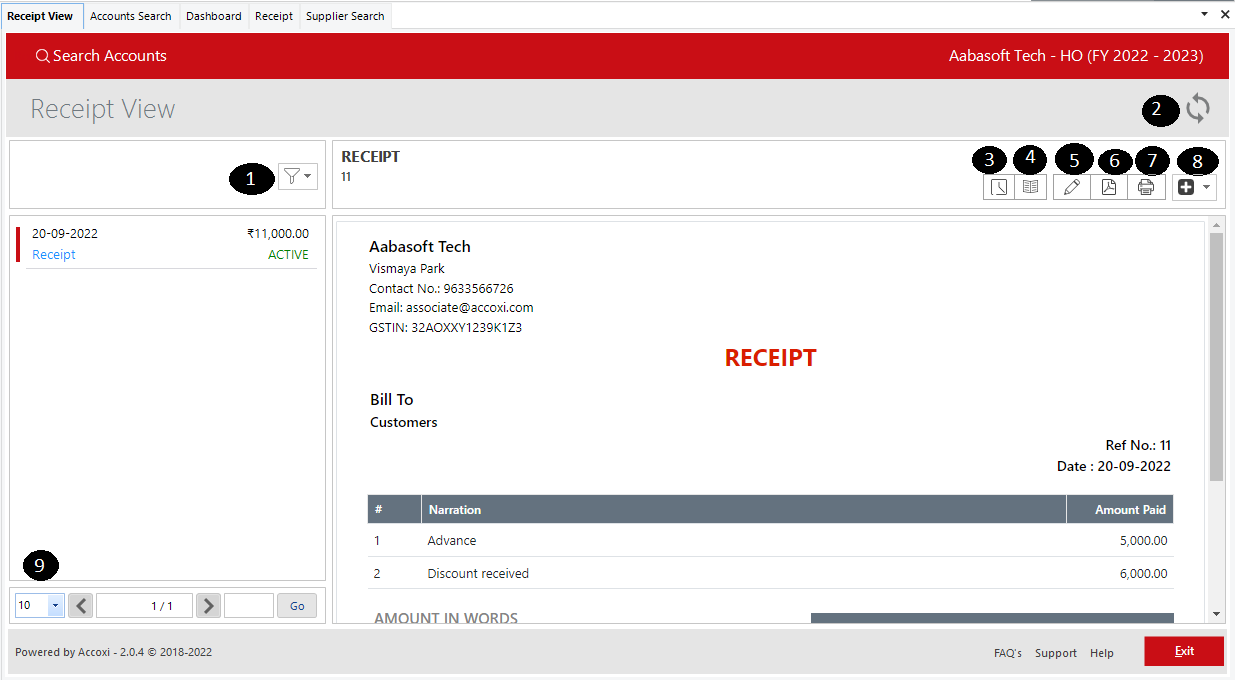This screenshot has height=680, width=1235.
Task: Open Search Accounts in the red header
Action: coord(101,56)
